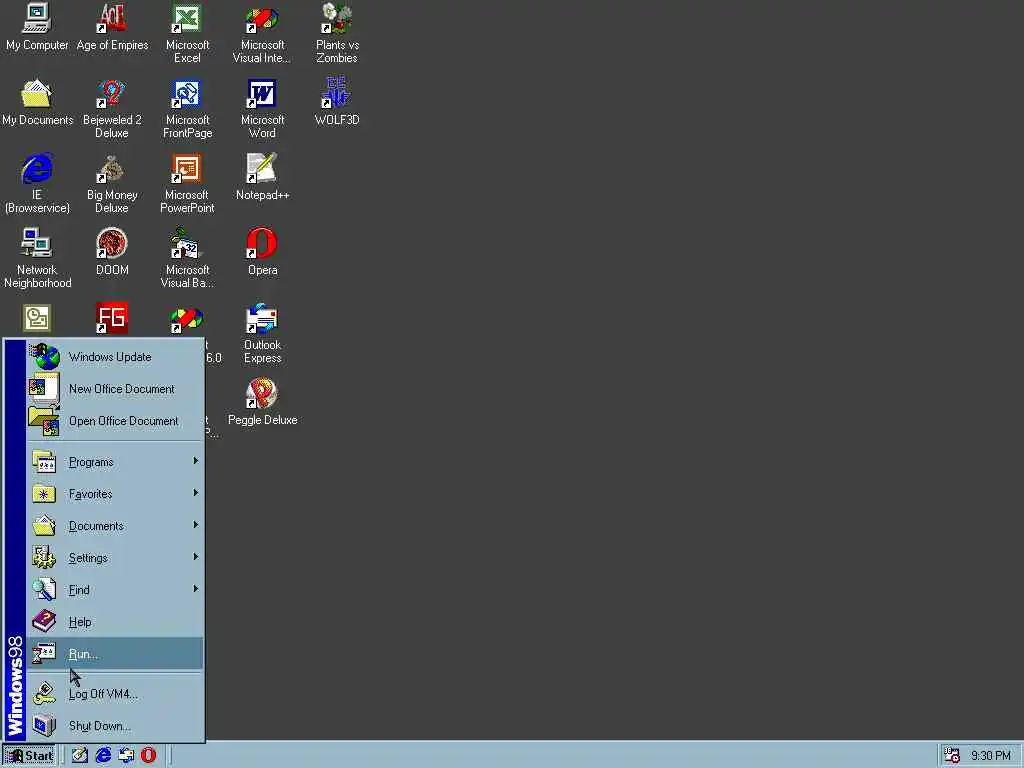Expand Settings via its arrow
Screen dimensions: 1024x768
click(195, 557)
